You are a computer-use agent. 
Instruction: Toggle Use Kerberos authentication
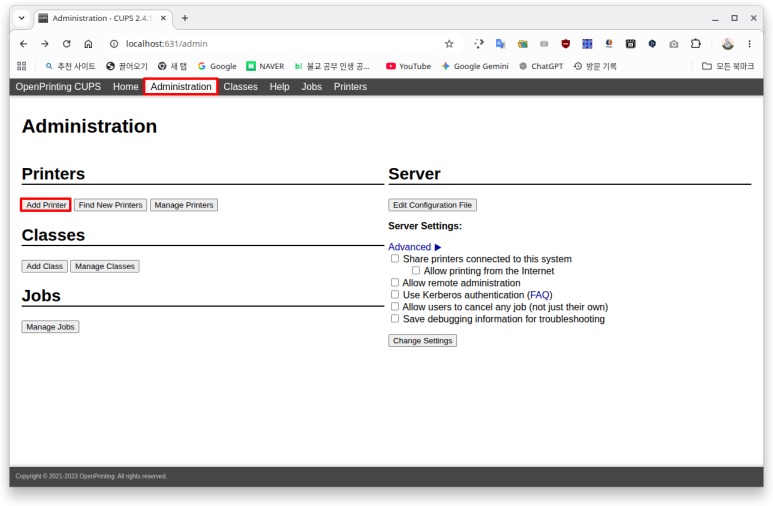coord(395,294)
